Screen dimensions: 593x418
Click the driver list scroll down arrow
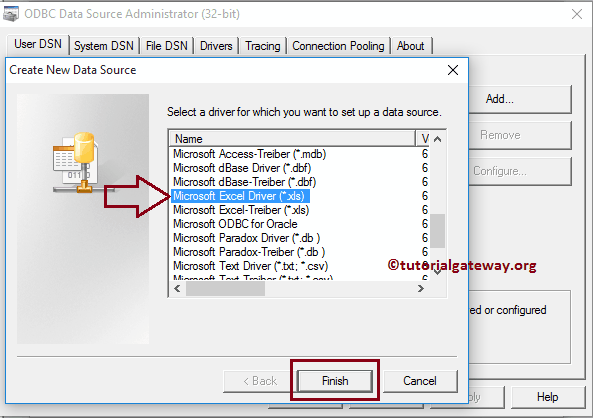click(x=438, y=272)
